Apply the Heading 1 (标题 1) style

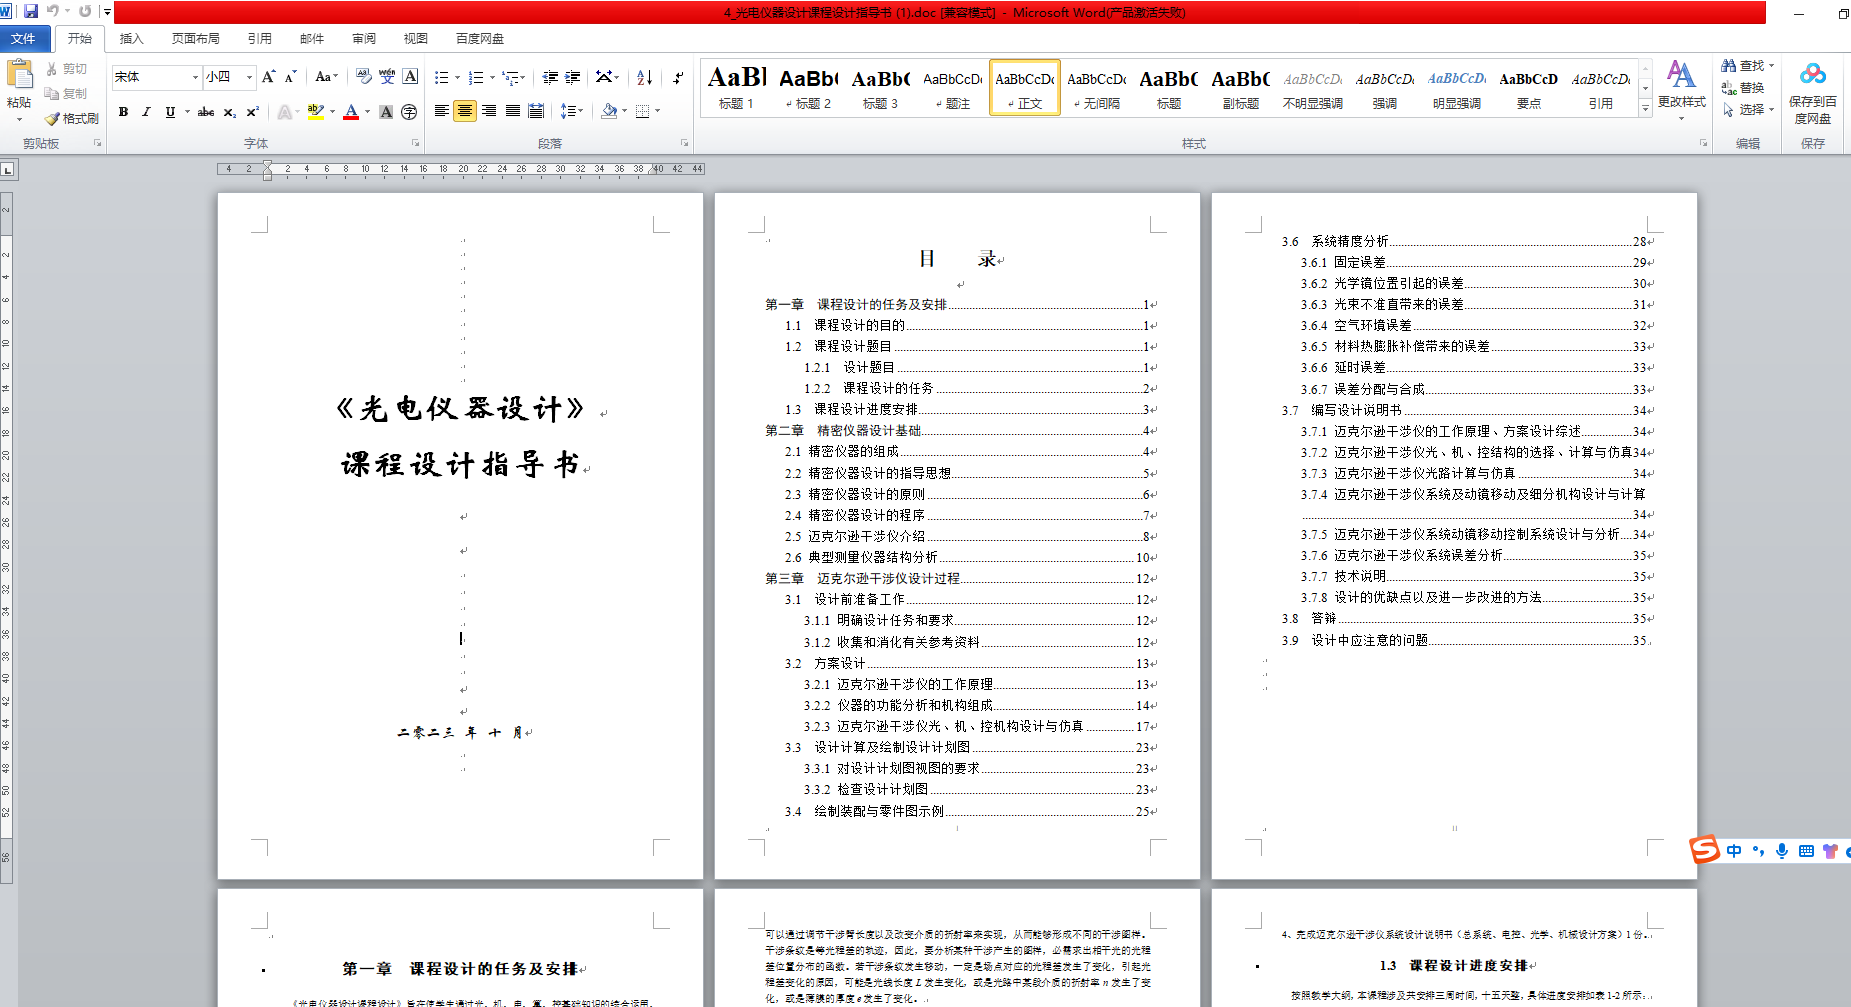coord(737,88)
